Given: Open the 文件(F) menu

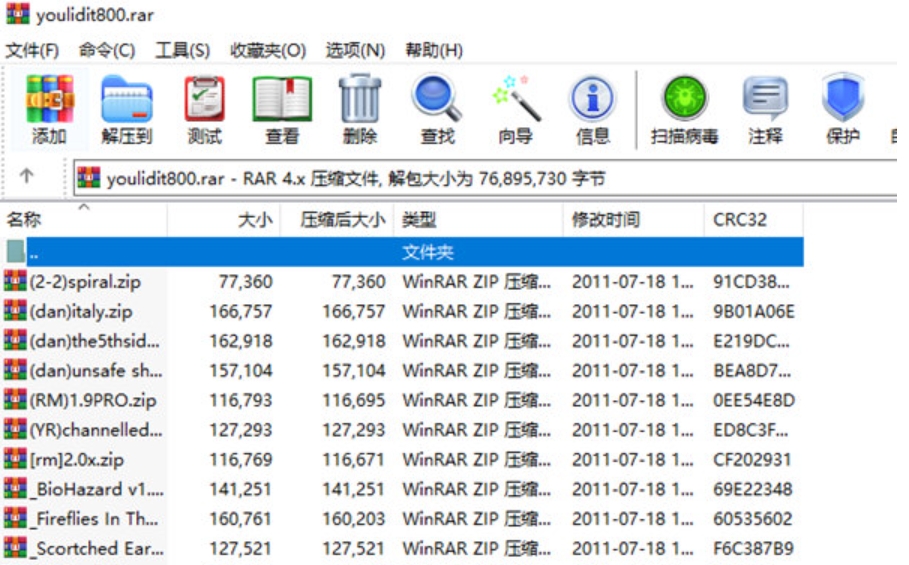Looking at the screenshot, I should pos(32,50).
